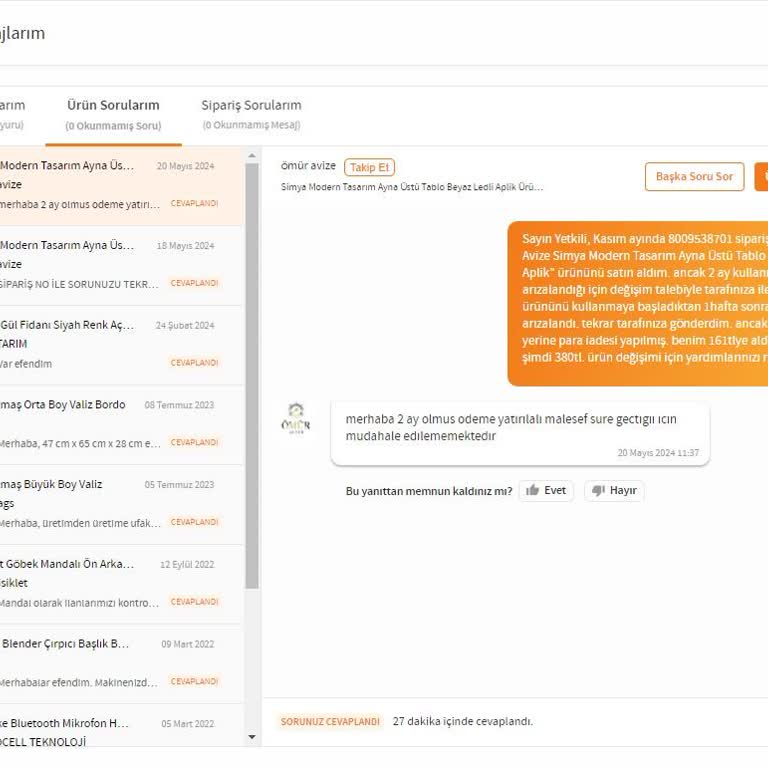The image size is (768, 768).
Task: Click the question list scrollbar thumb
Action: (252, 376)
